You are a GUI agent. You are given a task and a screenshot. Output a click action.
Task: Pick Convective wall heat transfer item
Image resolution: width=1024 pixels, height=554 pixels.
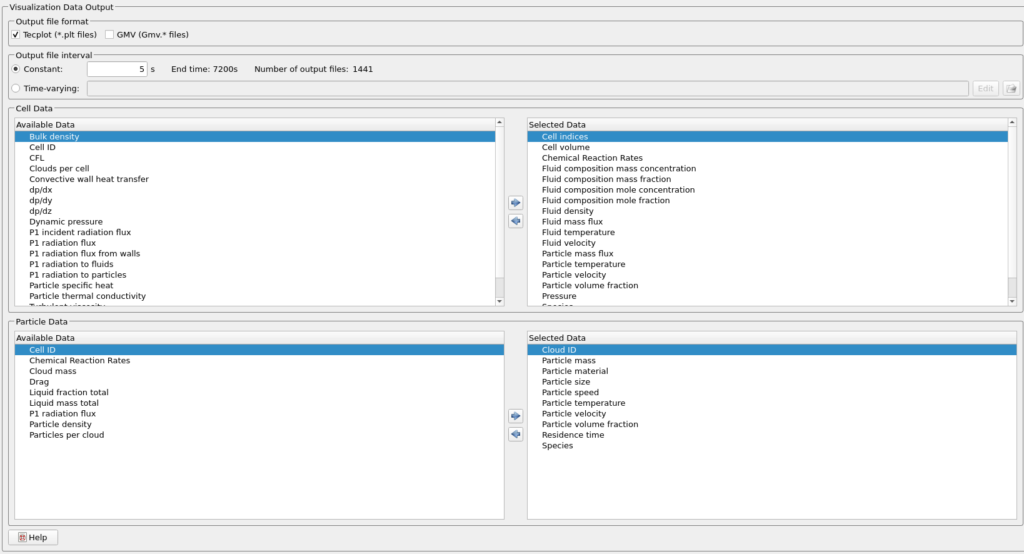(x=89, y=179)
